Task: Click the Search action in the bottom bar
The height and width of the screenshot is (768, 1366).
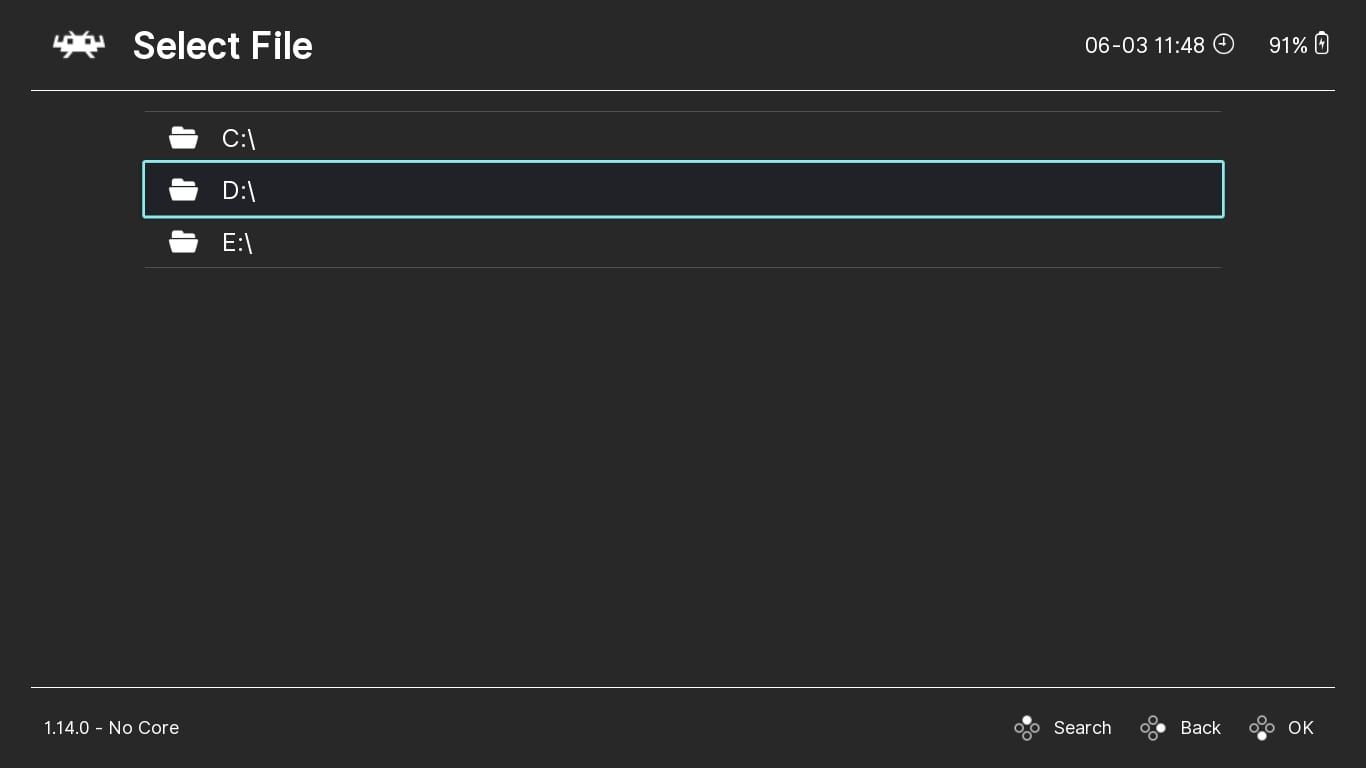Action: pos(1082,728)
